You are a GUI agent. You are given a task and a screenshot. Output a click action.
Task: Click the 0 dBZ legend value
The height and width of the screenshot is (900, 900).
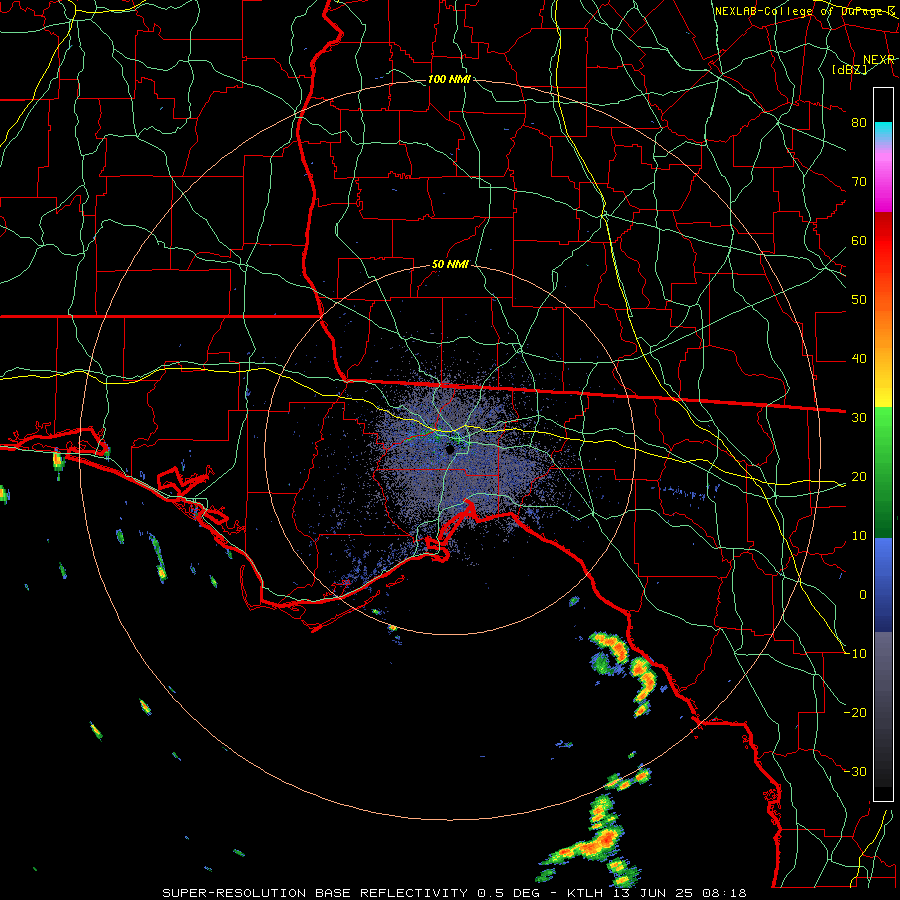(863, 595)
